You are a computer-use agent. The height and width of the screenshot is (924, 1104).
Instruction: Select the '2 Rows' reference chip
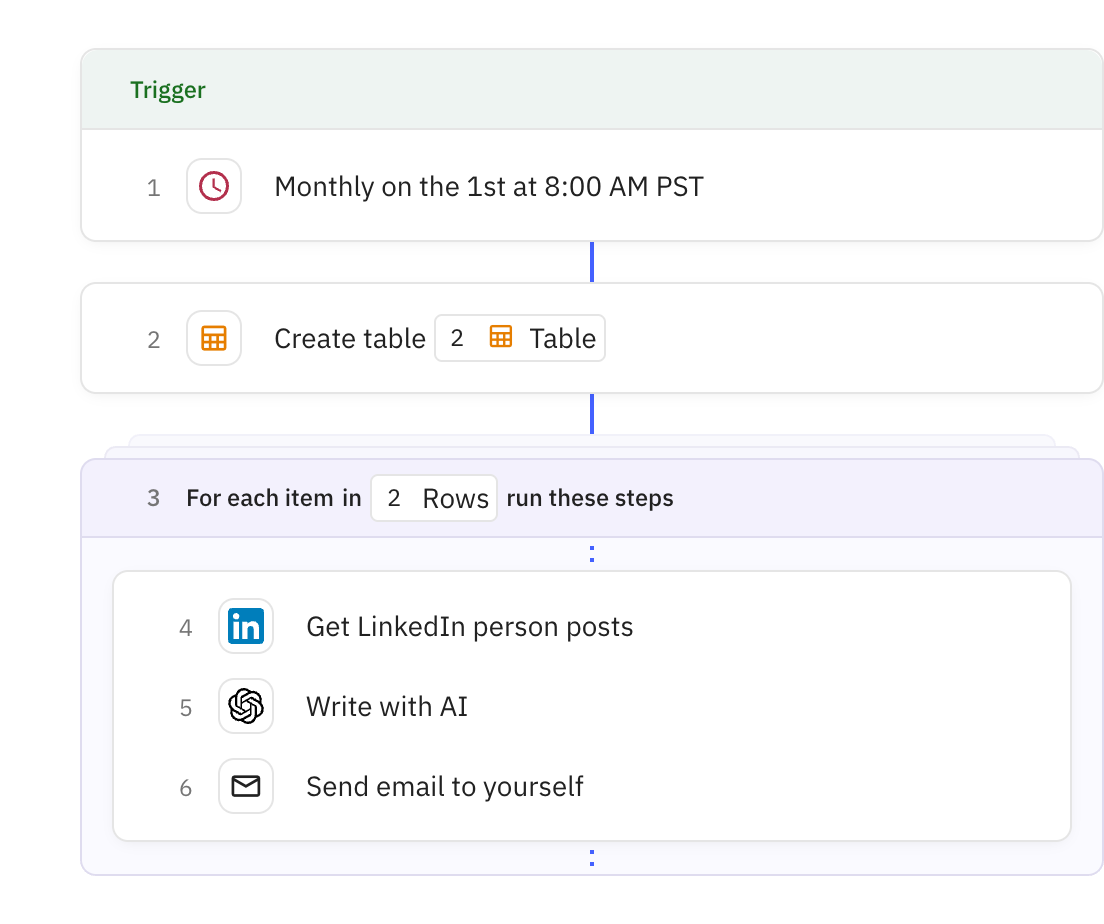pyautogui.click(x=434, y=499)
